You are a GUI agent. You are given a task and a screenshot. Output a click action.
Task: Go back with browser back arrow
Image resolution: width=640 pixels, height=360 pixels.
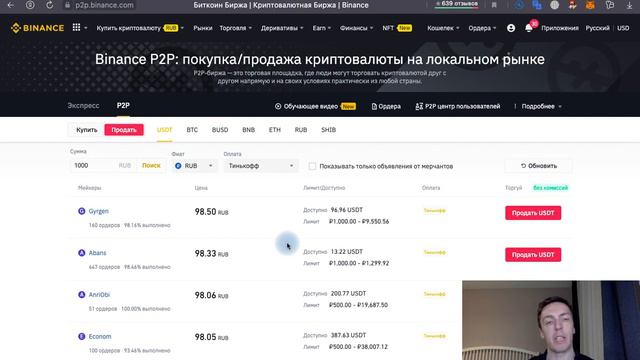tap(11, 5)
